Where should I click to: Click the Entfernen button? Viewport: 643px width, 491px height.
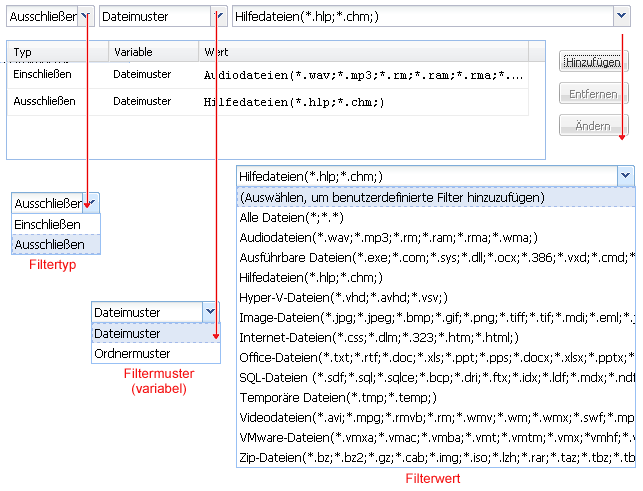(x=593, y=94)
